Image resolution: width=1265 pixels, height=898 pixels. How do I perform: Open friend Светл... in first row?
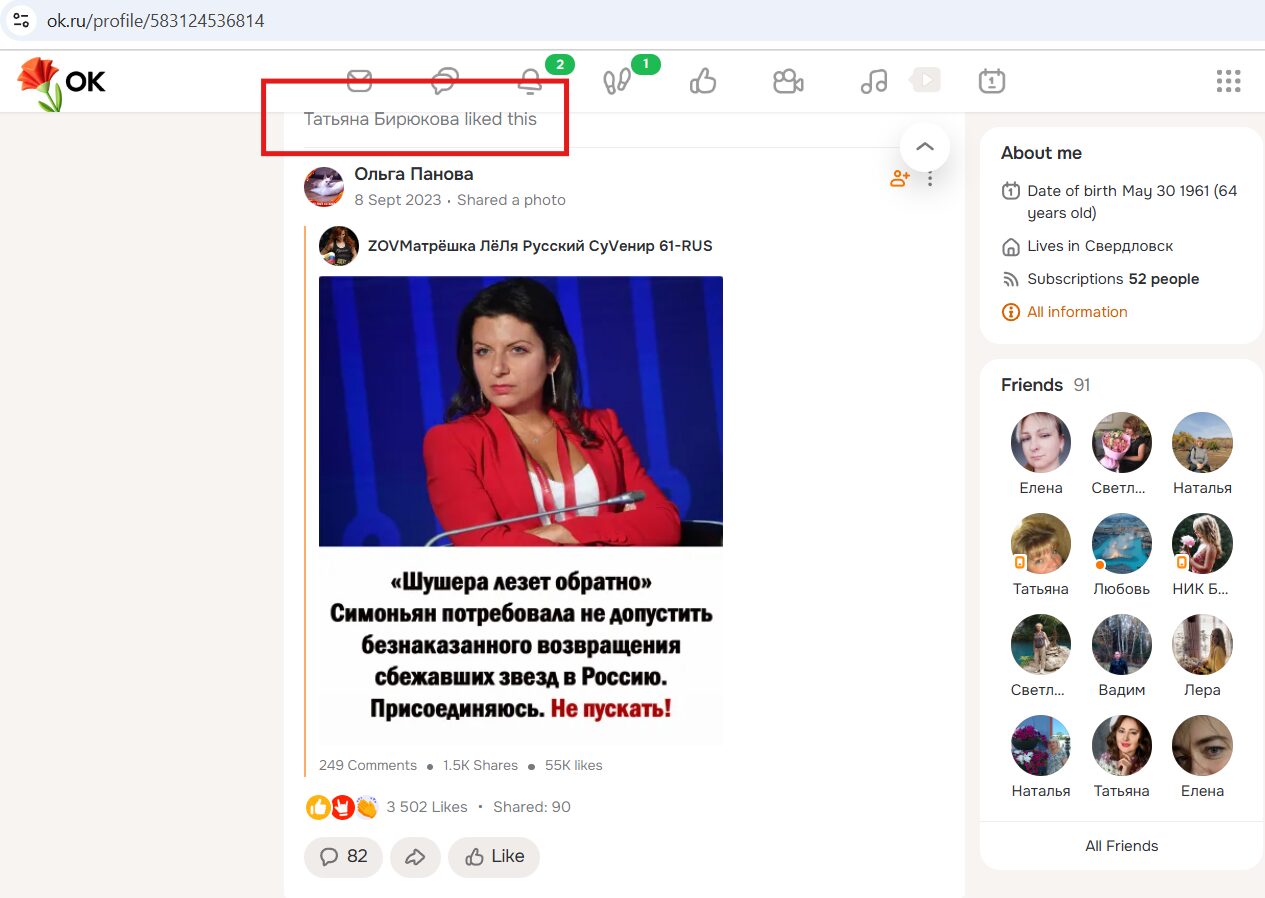1122,442
